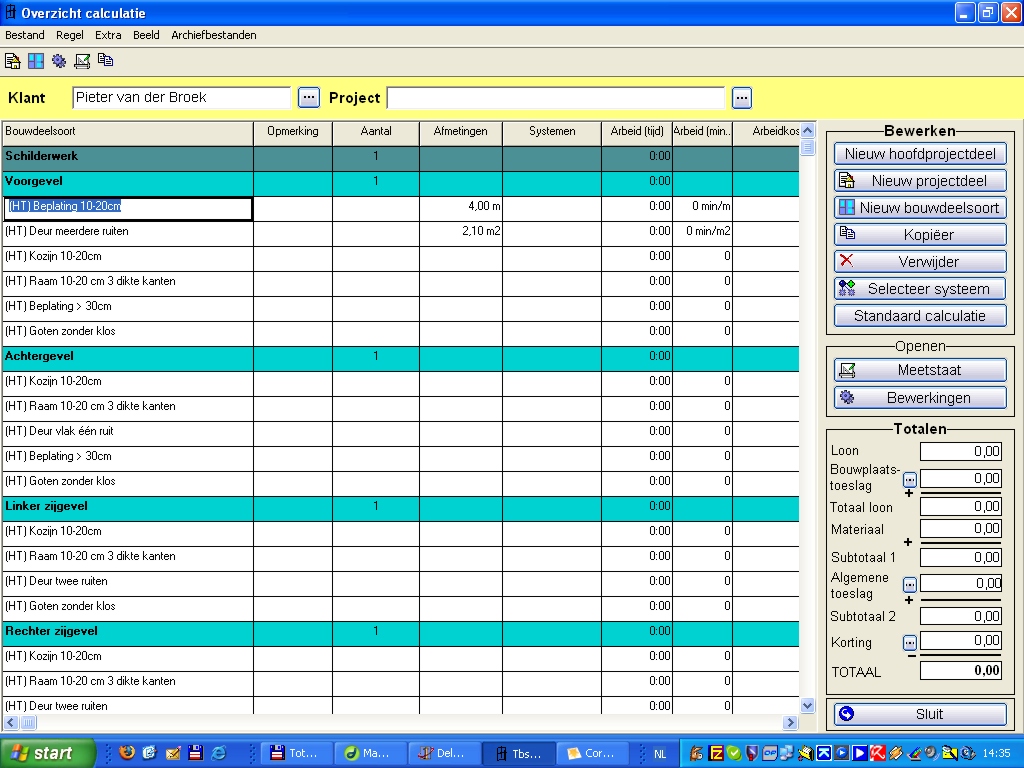The width and height of the screenshot is (1024, 768).
Task: Click the copy documents toolbar icon
Action: point(105,61)
